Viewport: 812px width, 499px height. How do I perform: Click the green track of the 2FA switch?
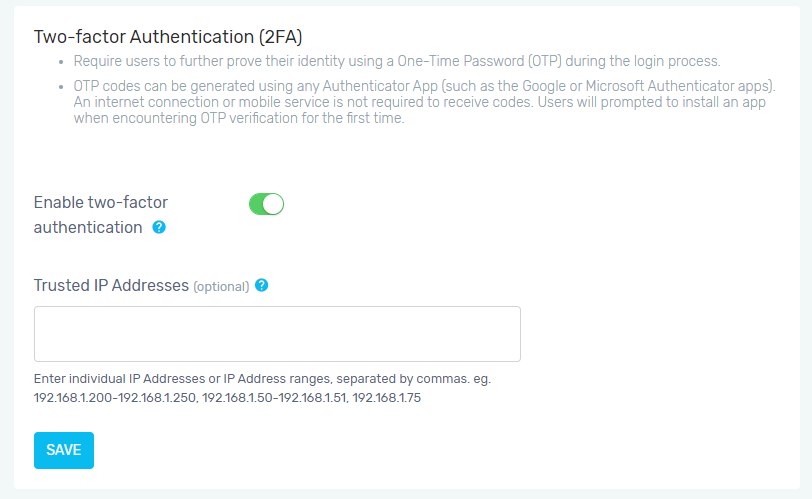click(256, 204)
